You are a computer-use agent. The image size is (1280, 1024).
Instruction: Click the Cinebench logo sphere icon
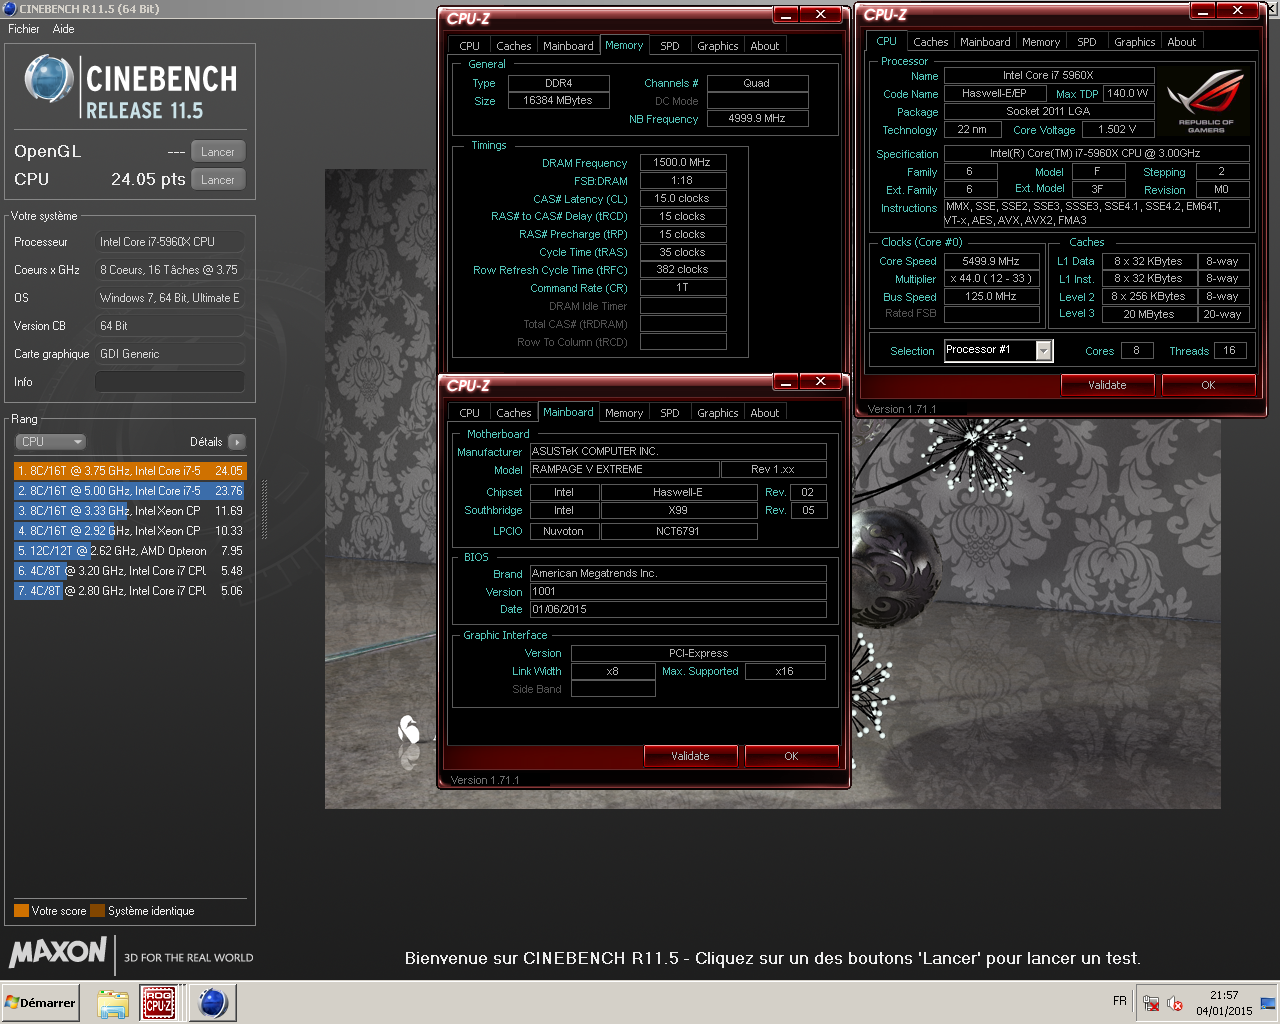[48, 80]
